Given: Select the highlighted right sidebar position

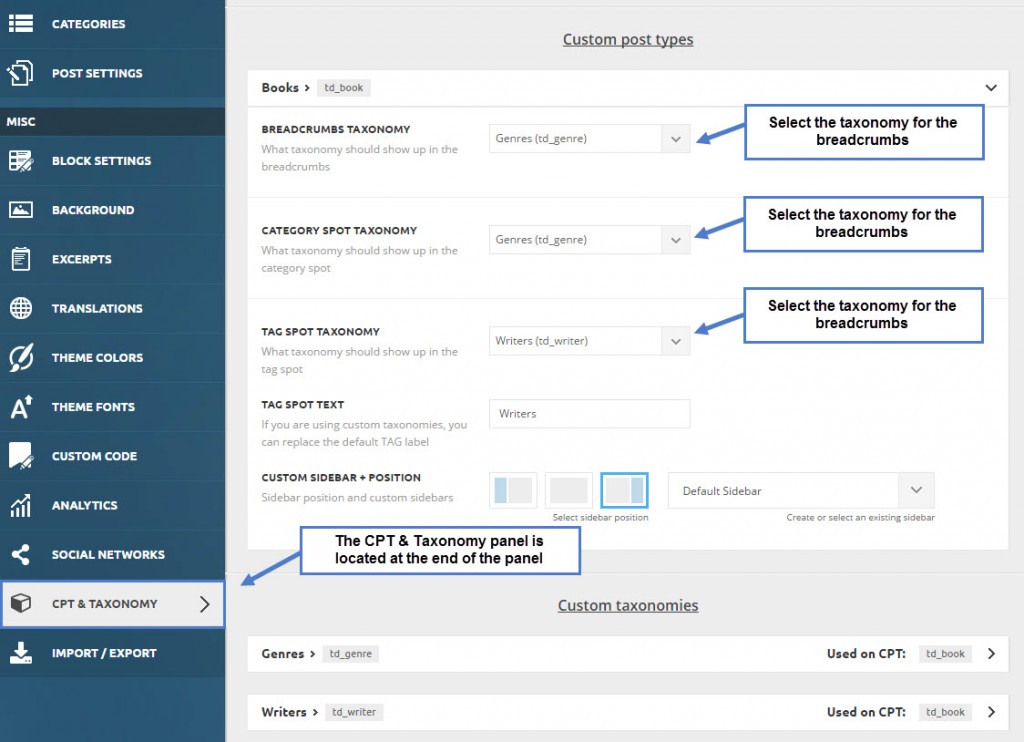Looking at the screenshot, I should 624,490.
